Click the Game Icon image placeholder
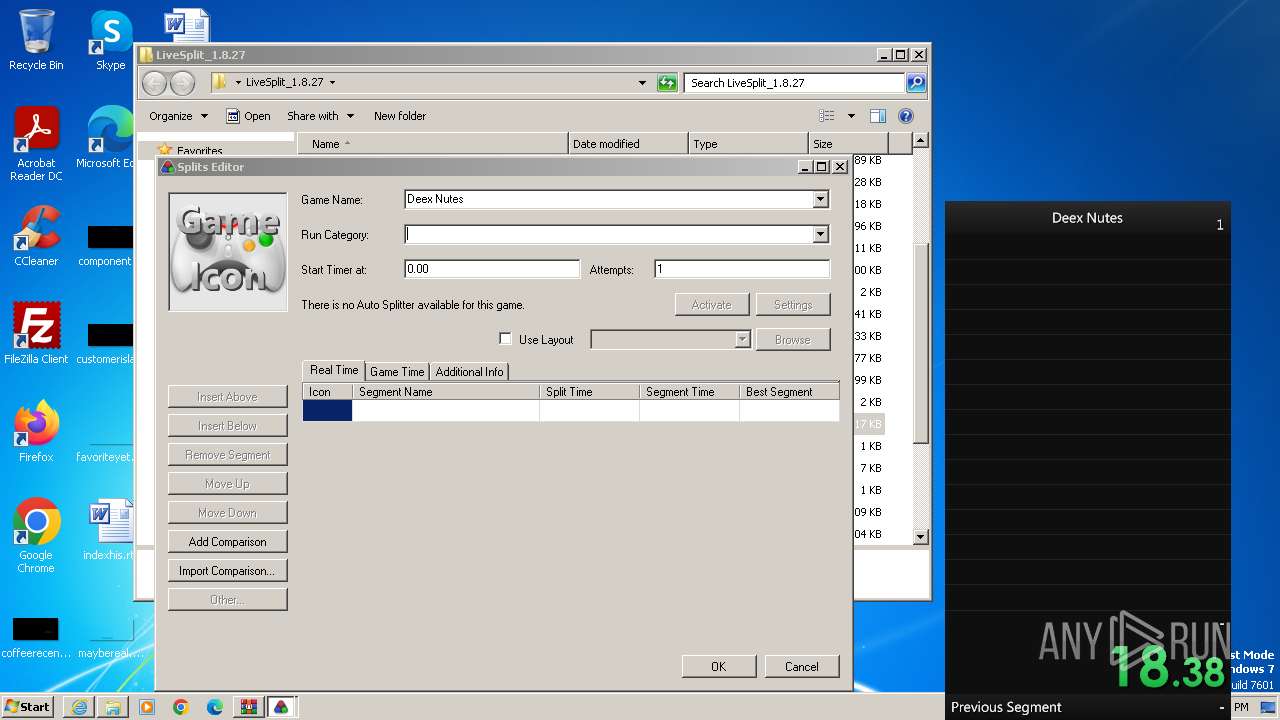This screenshot has height=720, width=1280. pyautogui.click(x=228, y=251)
